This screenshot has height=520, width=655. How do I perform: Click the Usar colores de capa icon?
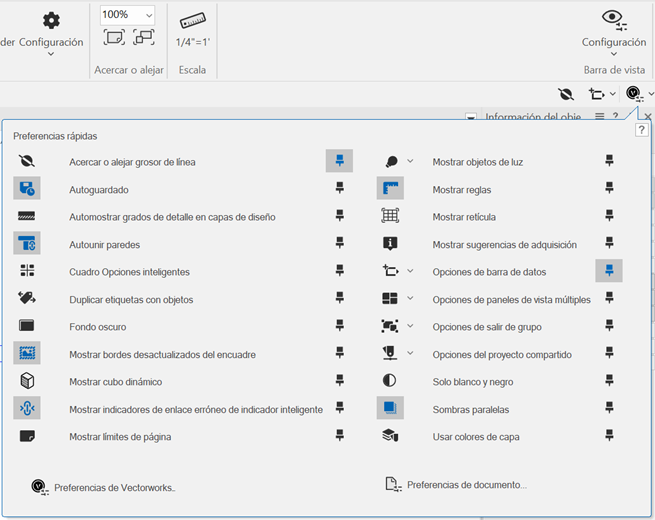pyautogui.click(x=390, y=436)
